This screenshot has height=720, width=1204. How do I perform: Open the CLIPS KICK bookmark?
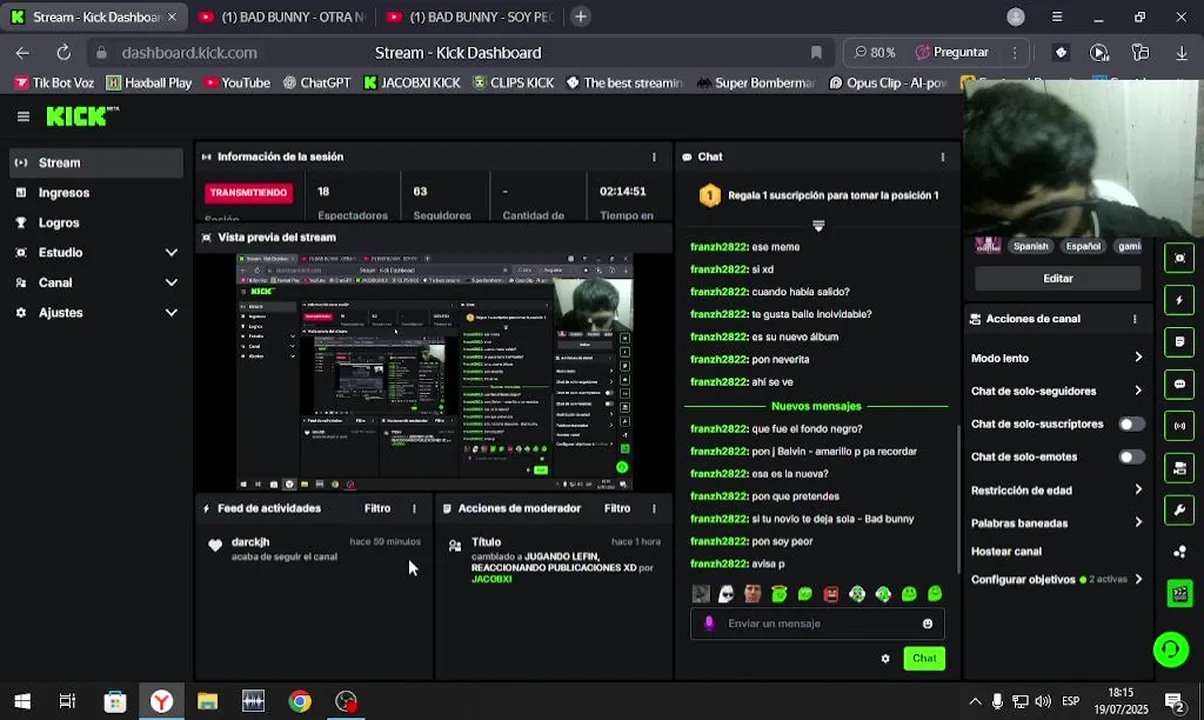513,83
